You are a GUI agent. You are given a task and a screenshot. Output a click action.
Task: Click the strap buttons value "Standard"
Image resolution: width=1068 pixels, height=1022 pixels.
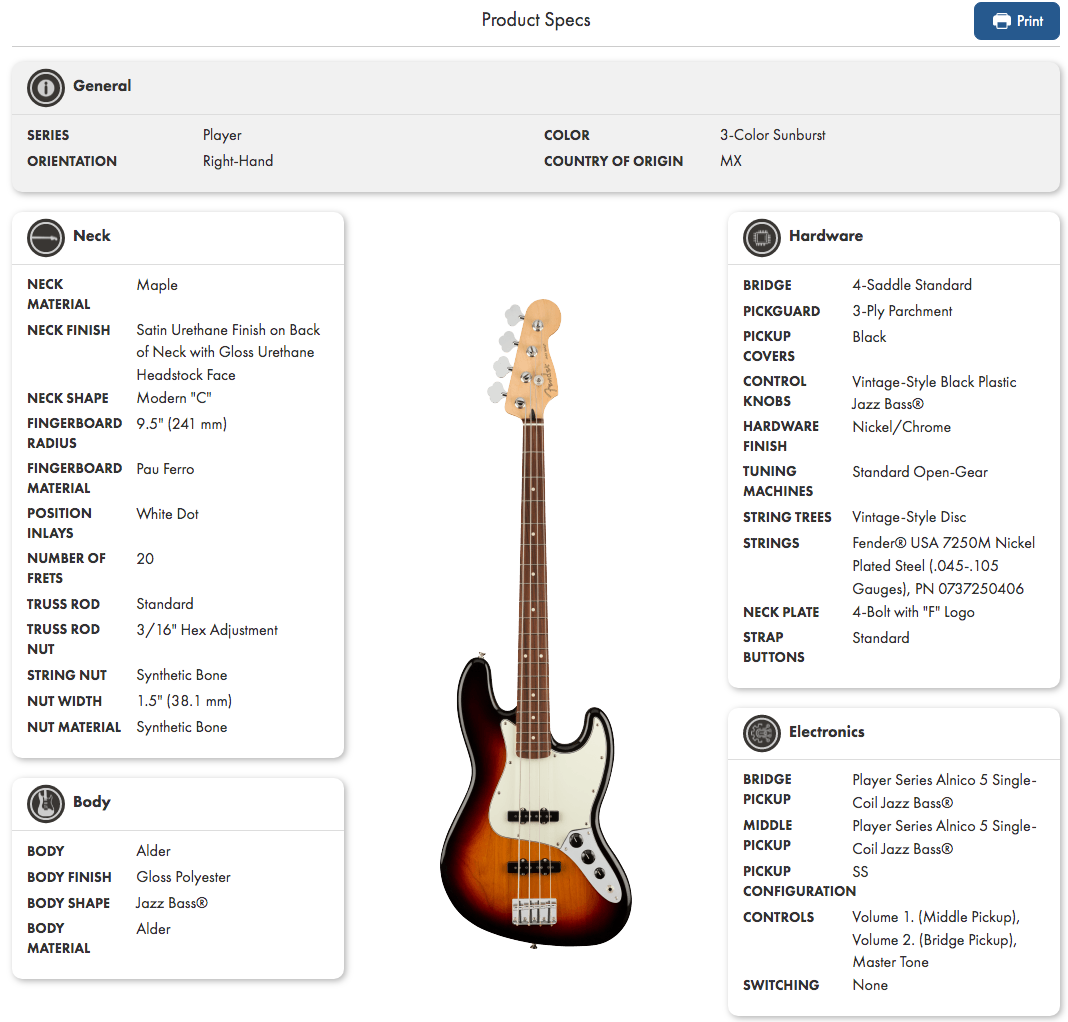click(881, 638)
